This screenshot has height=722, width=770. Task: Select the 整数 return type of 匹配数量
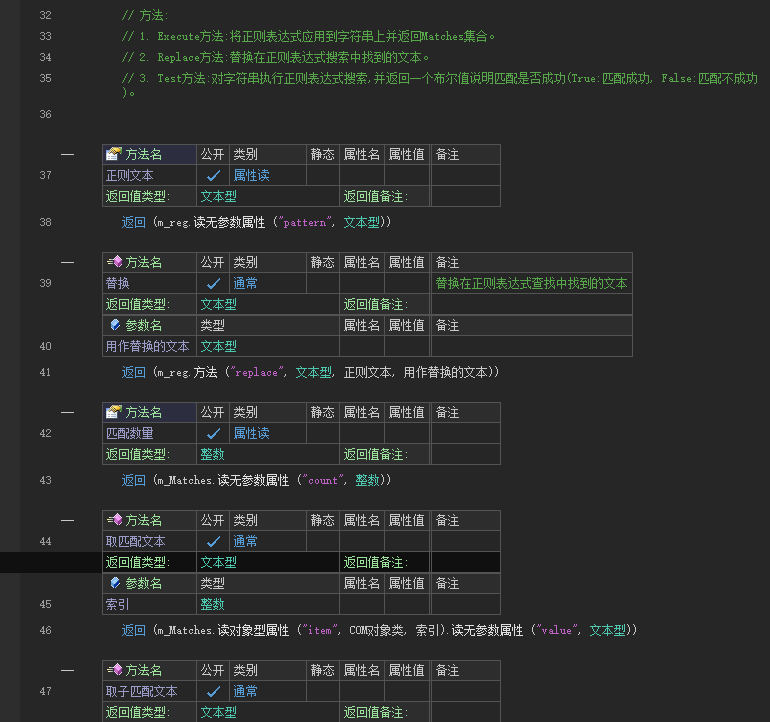212,455
